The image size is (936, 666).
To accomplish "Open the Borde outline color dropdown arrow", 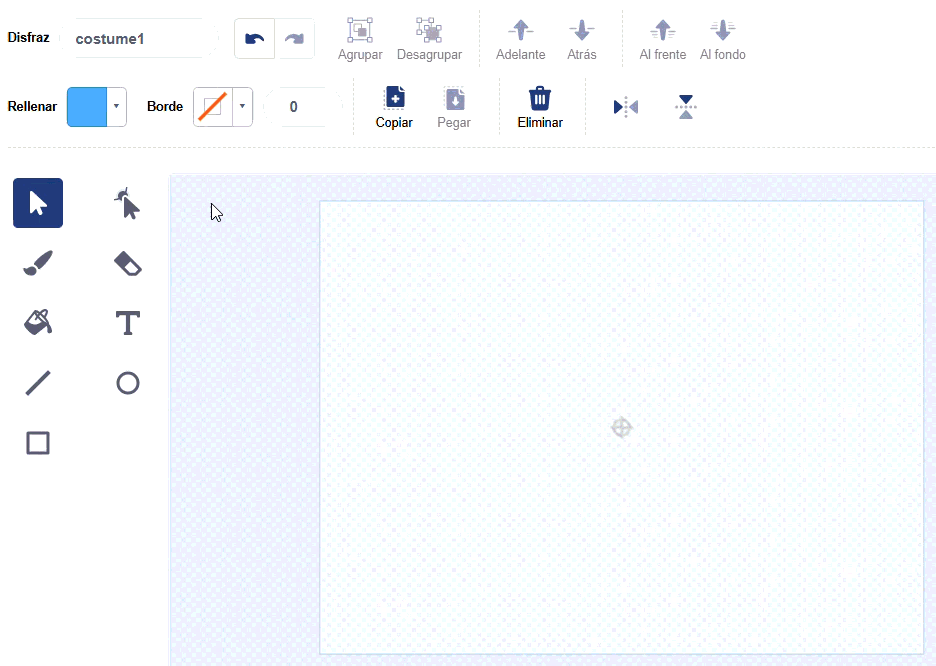I will coord(242,107).
